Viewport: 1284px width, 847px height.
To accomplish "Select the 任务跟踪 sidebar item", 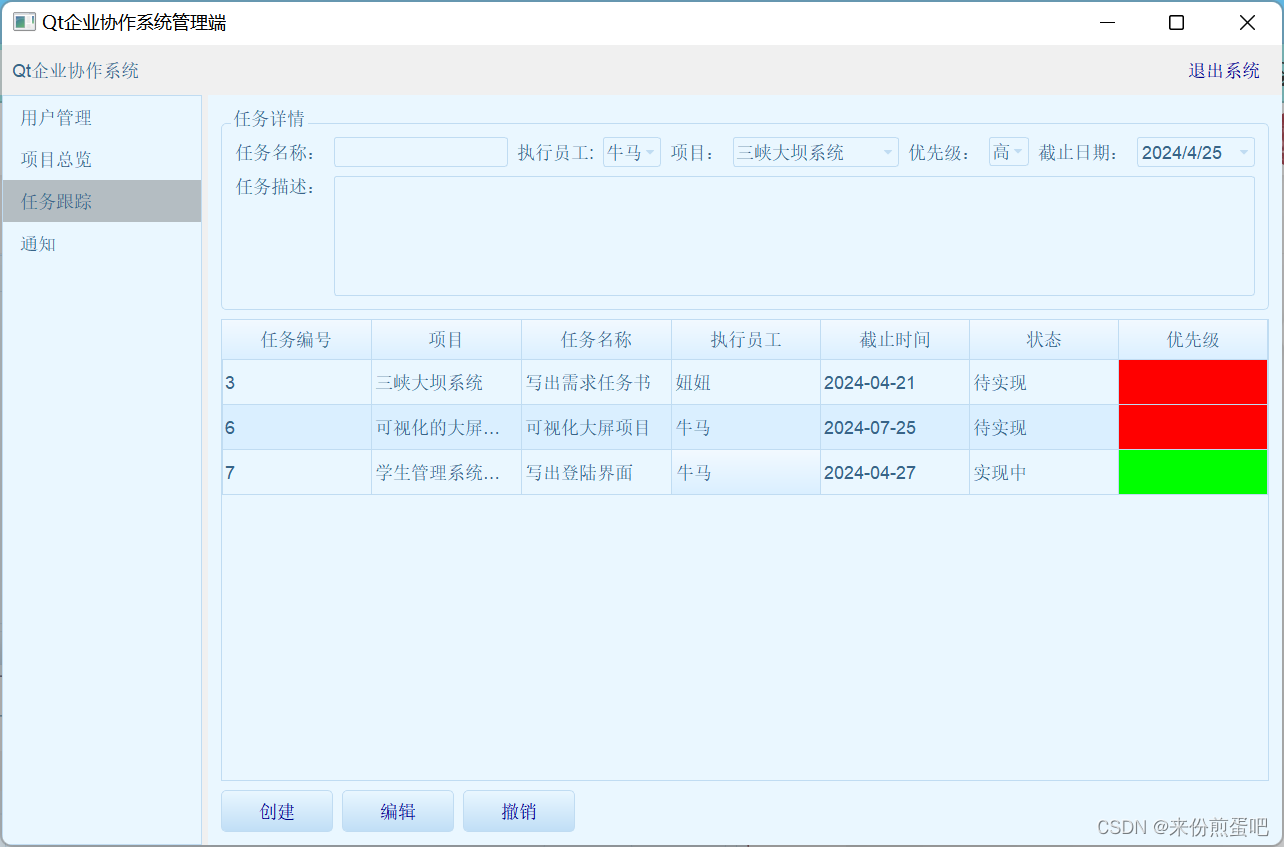I will point(53,201).
